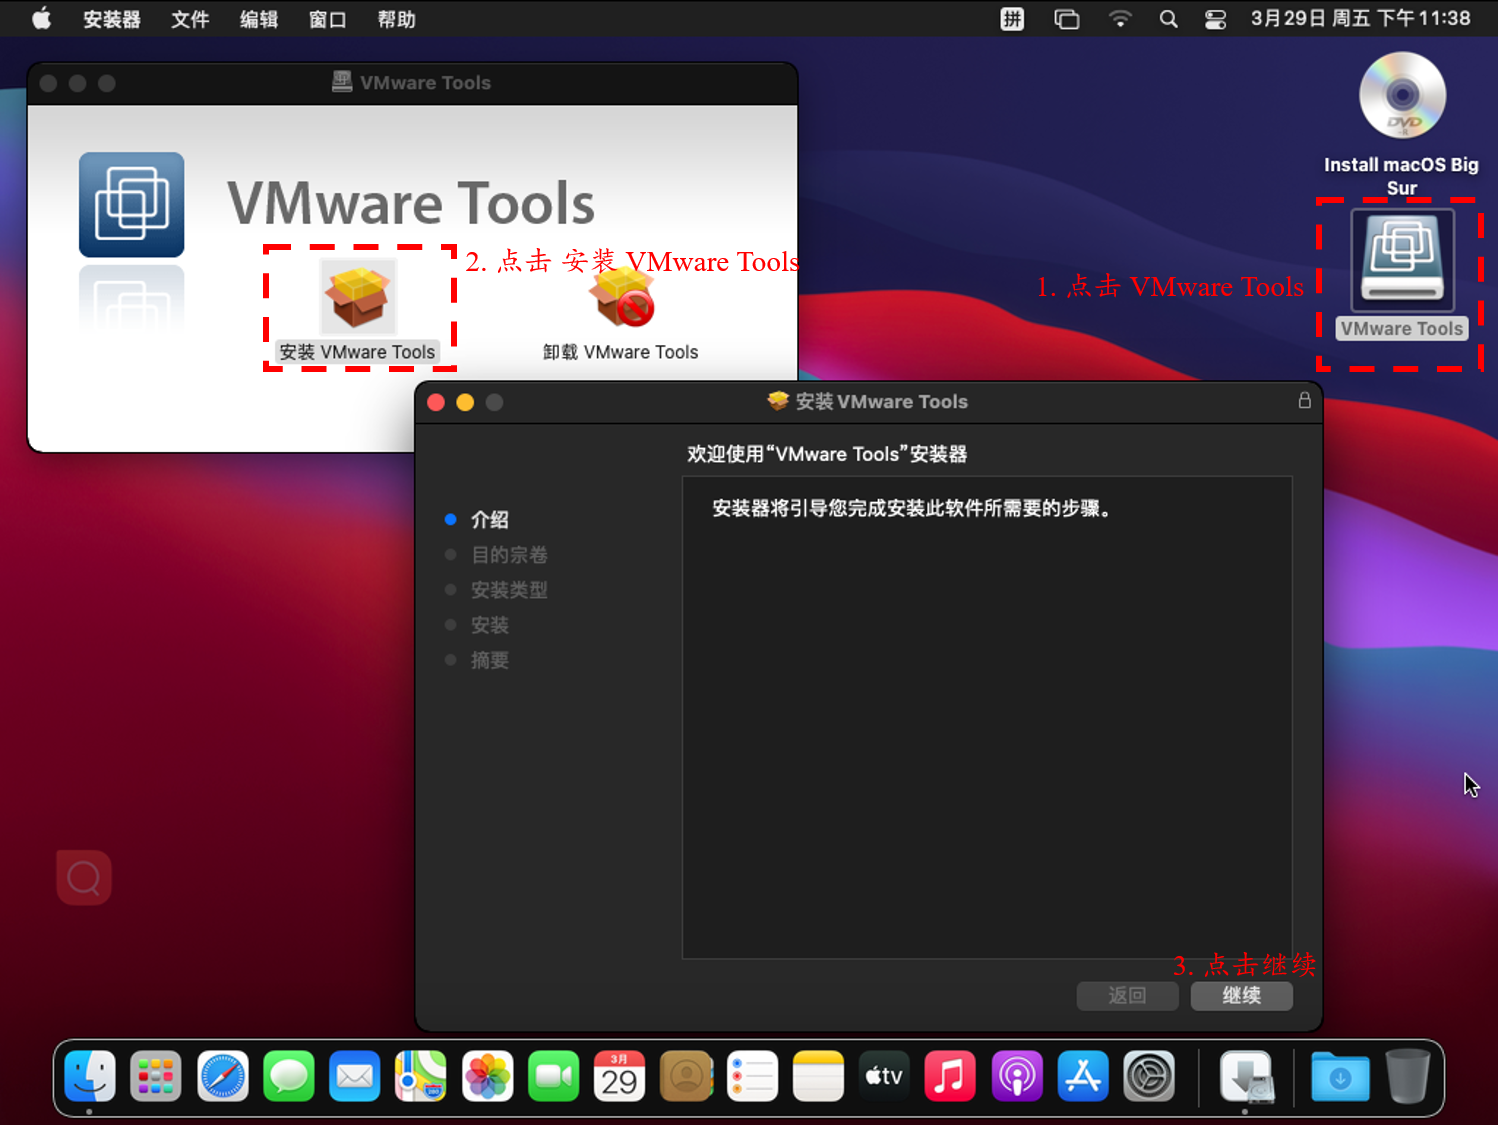The height and width of the screenshot is (1125, 1498).
Task: Click the Installer app icon in the Dock
Action: tap(1245, 1076)
